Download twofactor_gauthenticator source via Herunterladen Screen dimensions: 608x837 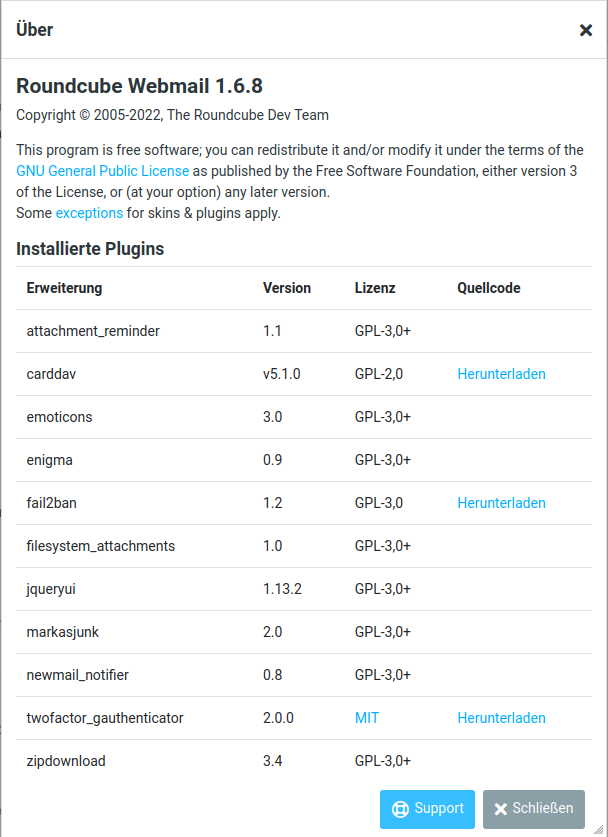501,718
